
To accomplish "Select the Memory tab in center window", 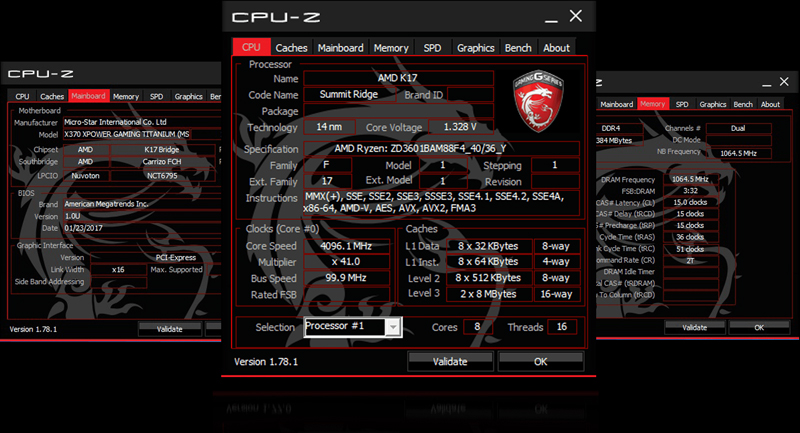I will [391, 47].
